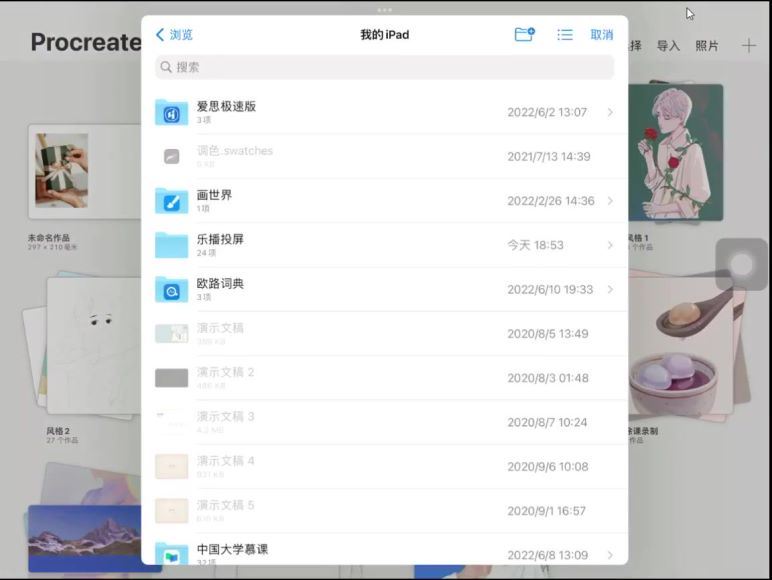This screenshot has width=772, height=580.
Task: Click the date 2022/6/2 13:07
Action: tap(547, 112)
